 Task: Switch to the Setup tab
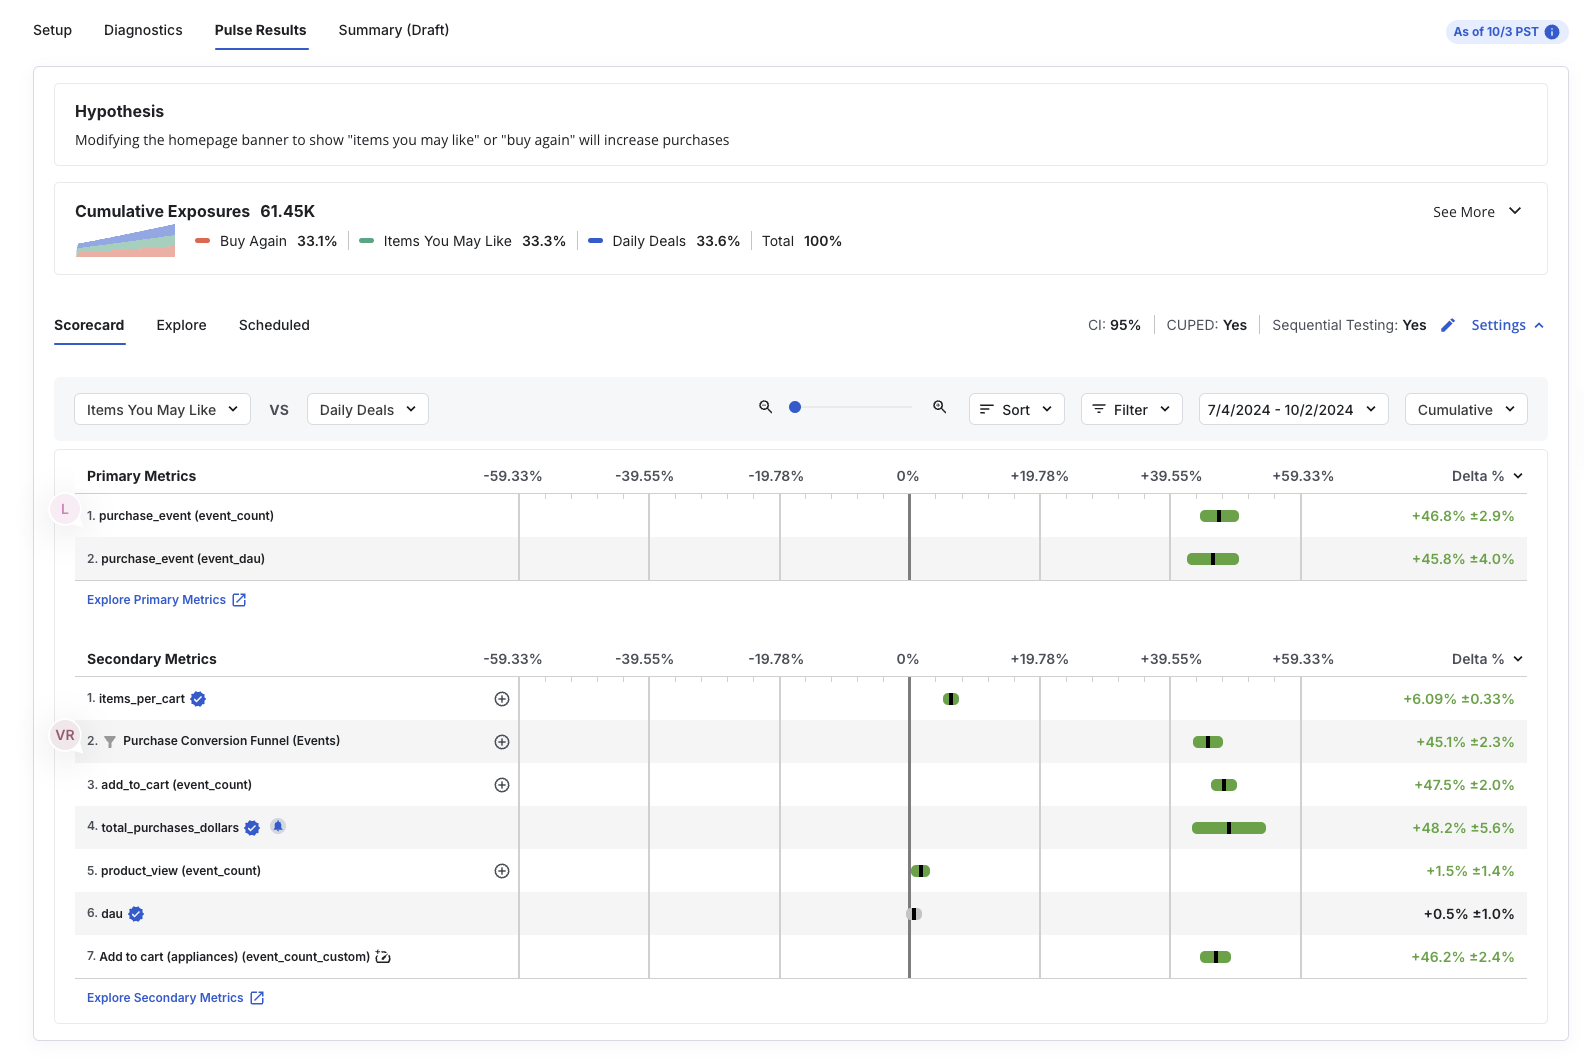click(x=52, y=30)
